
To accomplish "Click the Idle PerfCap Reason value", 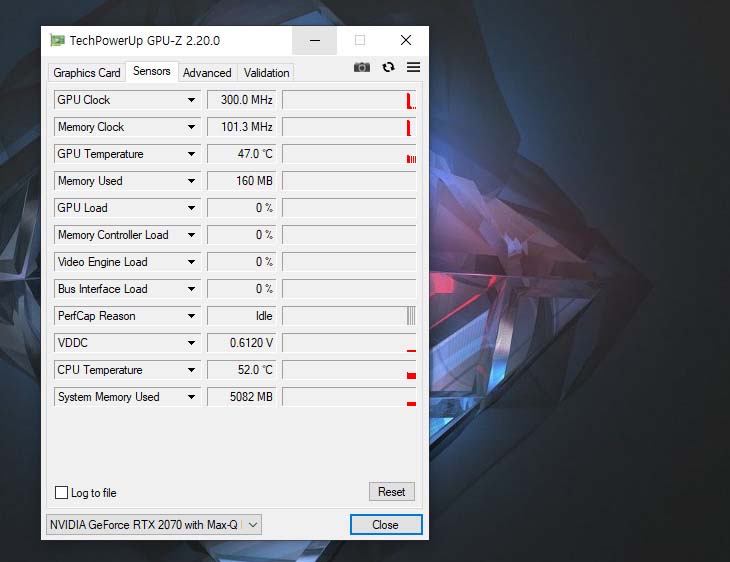I will (x=242, y=316).
